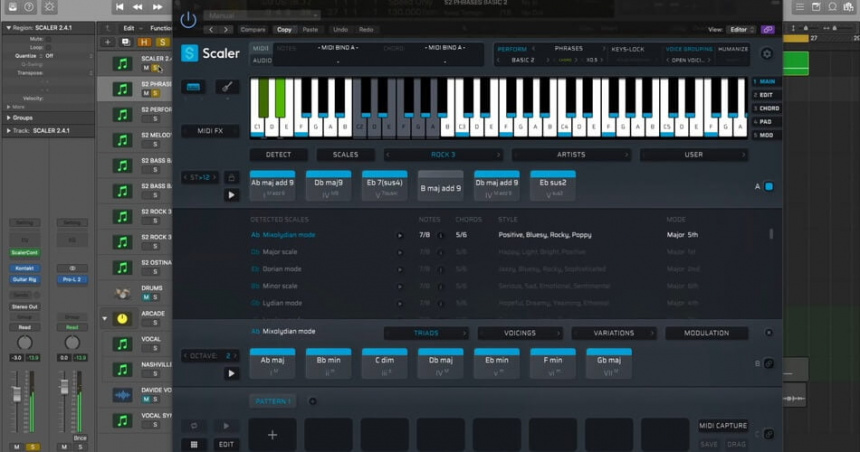Add a new pattern with the plus circle
This screenshot has height=452, width=860.
313,402
